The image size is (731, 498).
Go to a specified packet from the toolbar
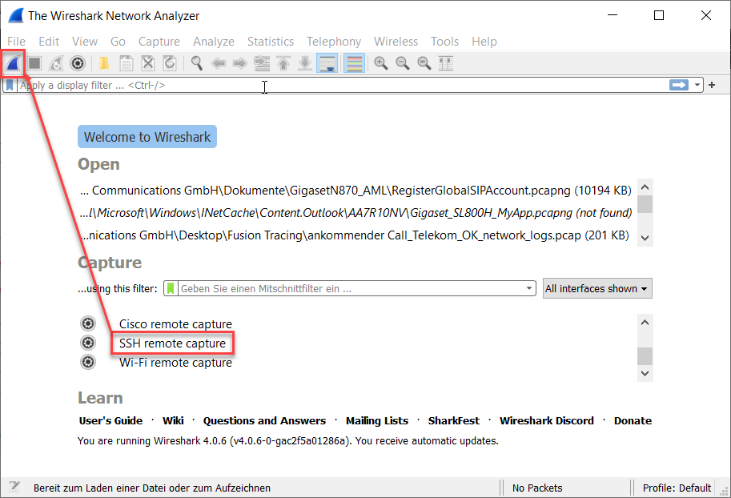point(262,63)
